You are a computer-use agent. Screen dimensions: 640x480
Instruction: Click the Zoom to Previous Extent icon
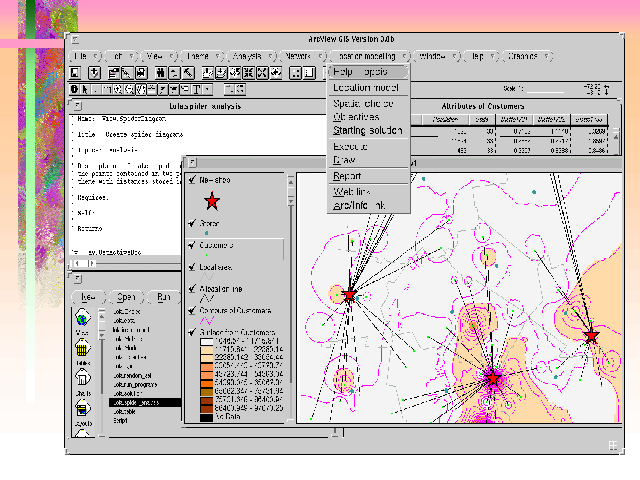pyautogui.click(x=276, y=73)
